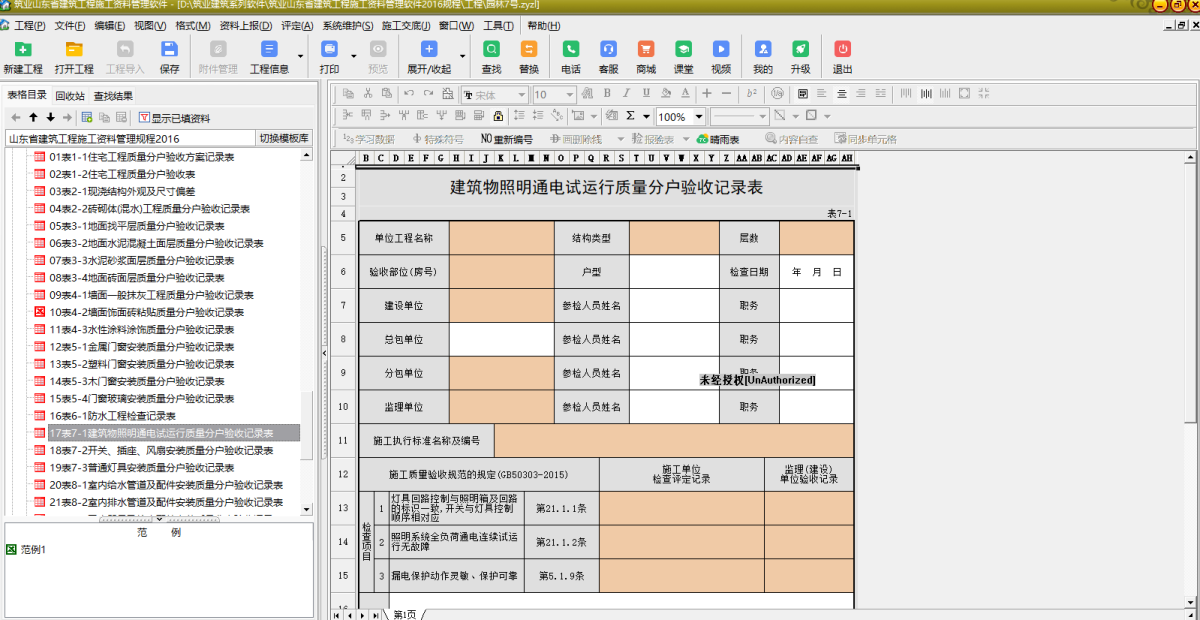
Task: Click the 查找 (Find) icon
Action: point(490,57)
